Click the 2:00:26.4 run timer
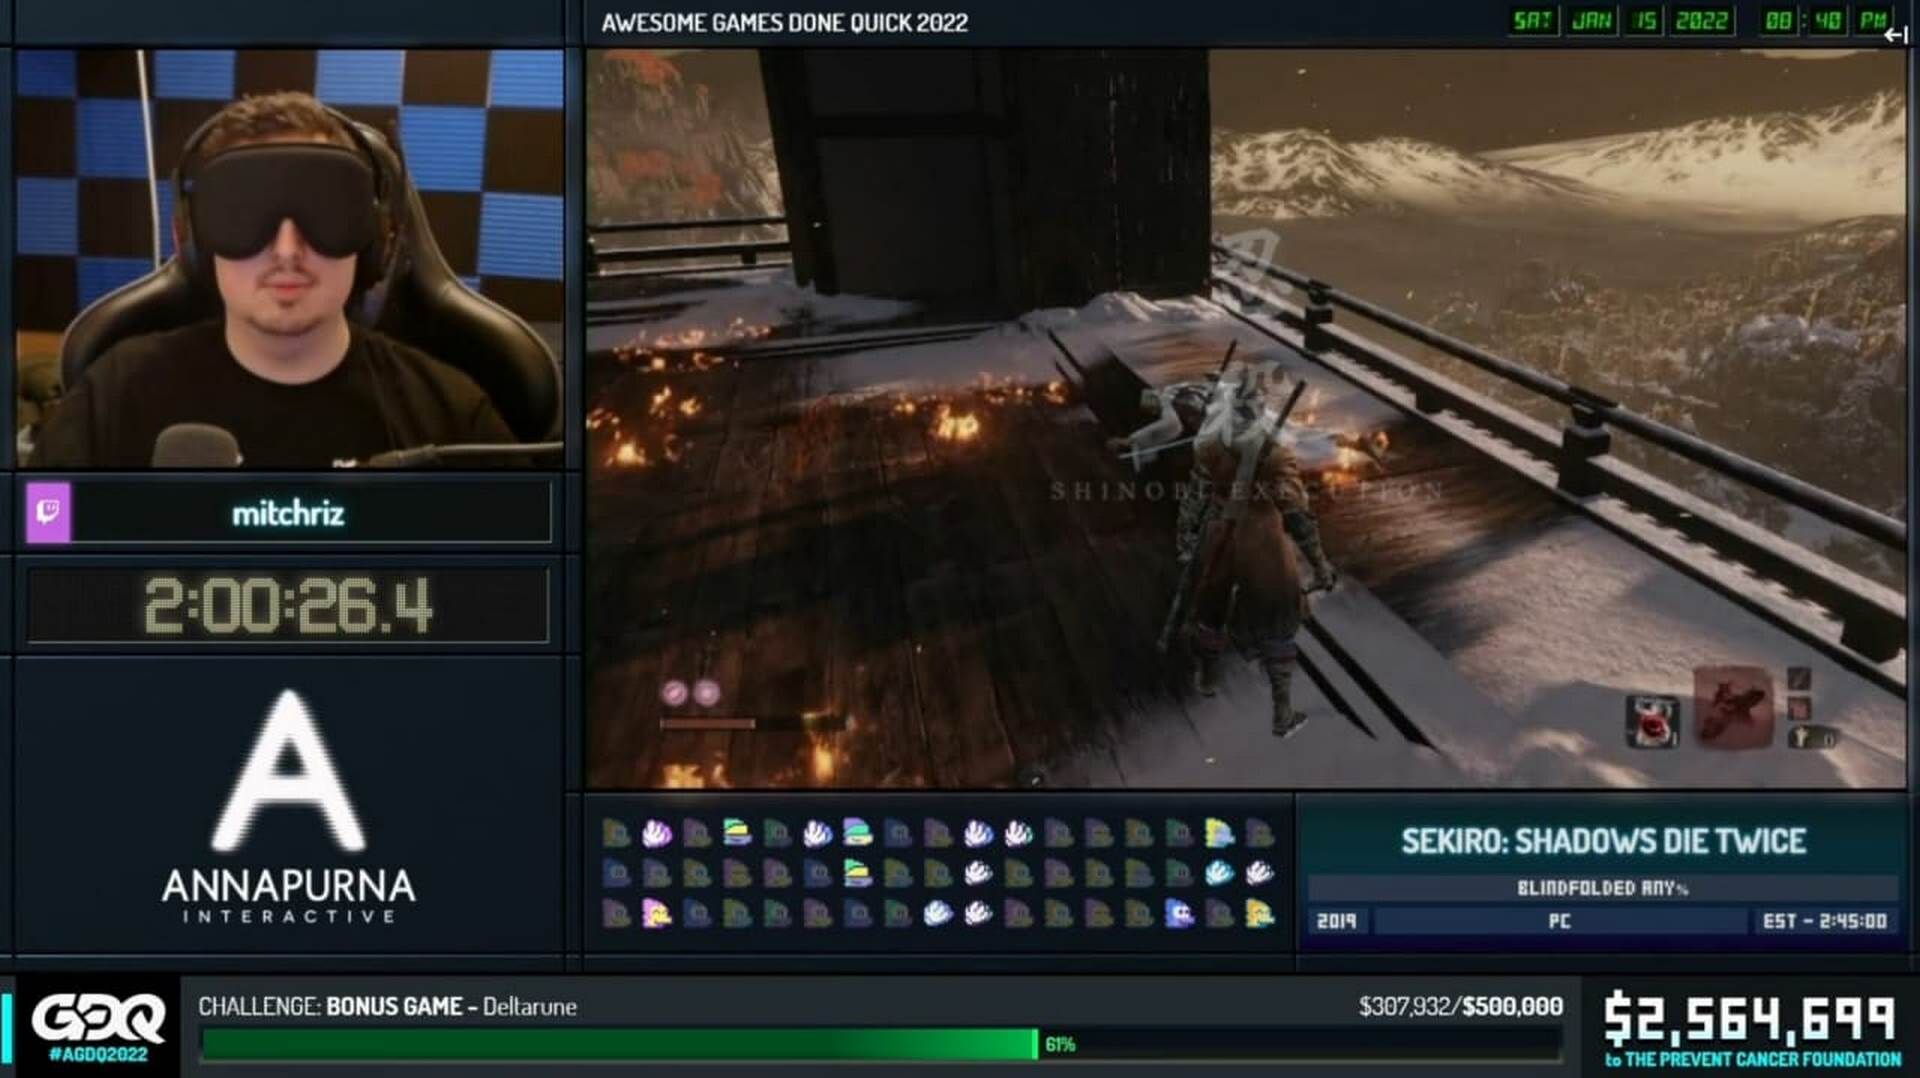 click(x=288, y=605)
